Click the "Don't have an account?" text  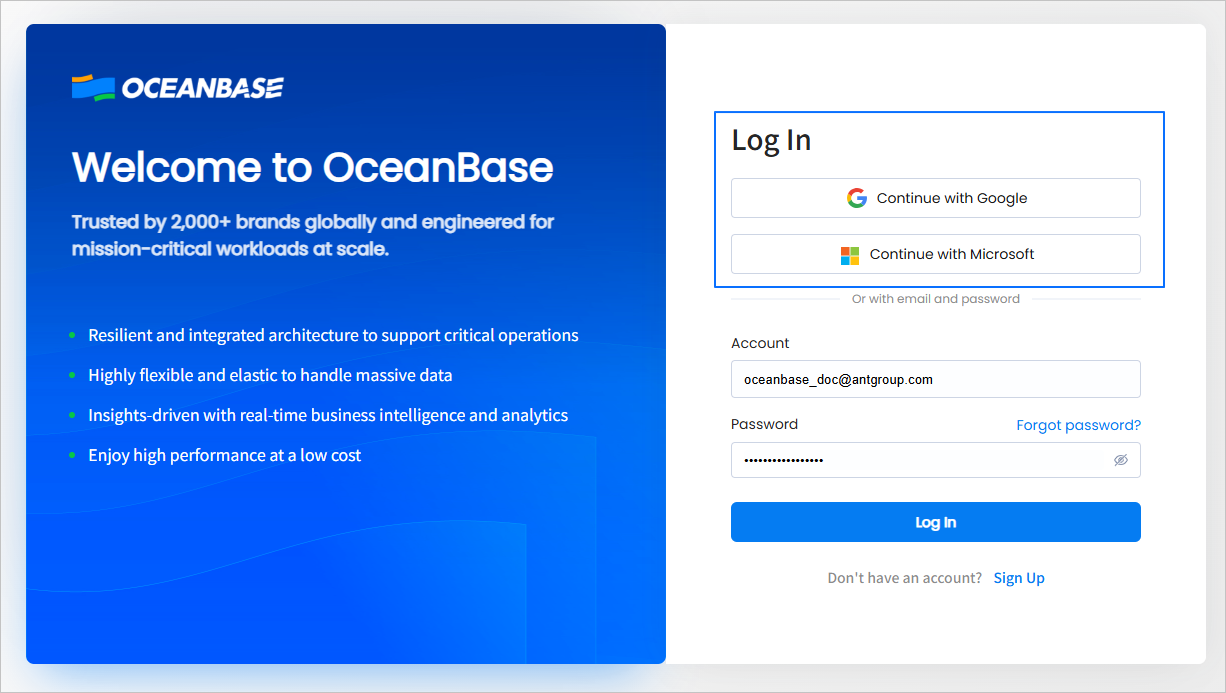coord(904,578)
